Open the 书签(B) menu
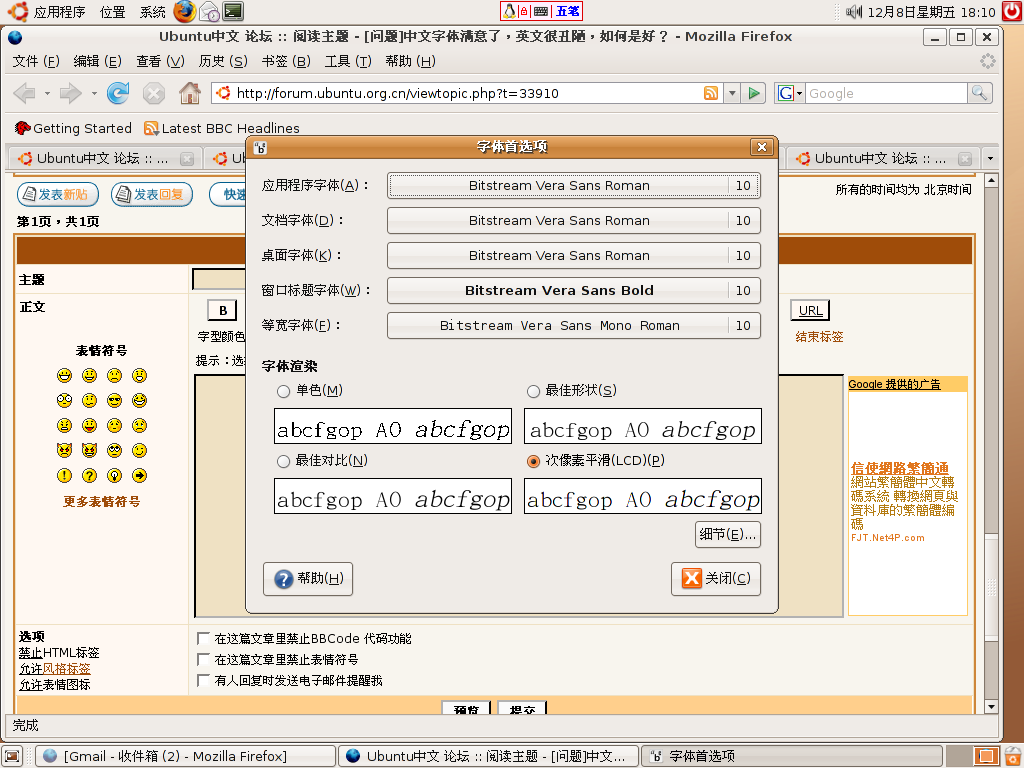Image resolution: width=1024 pixels, height=768 pixels. [285, 61]
